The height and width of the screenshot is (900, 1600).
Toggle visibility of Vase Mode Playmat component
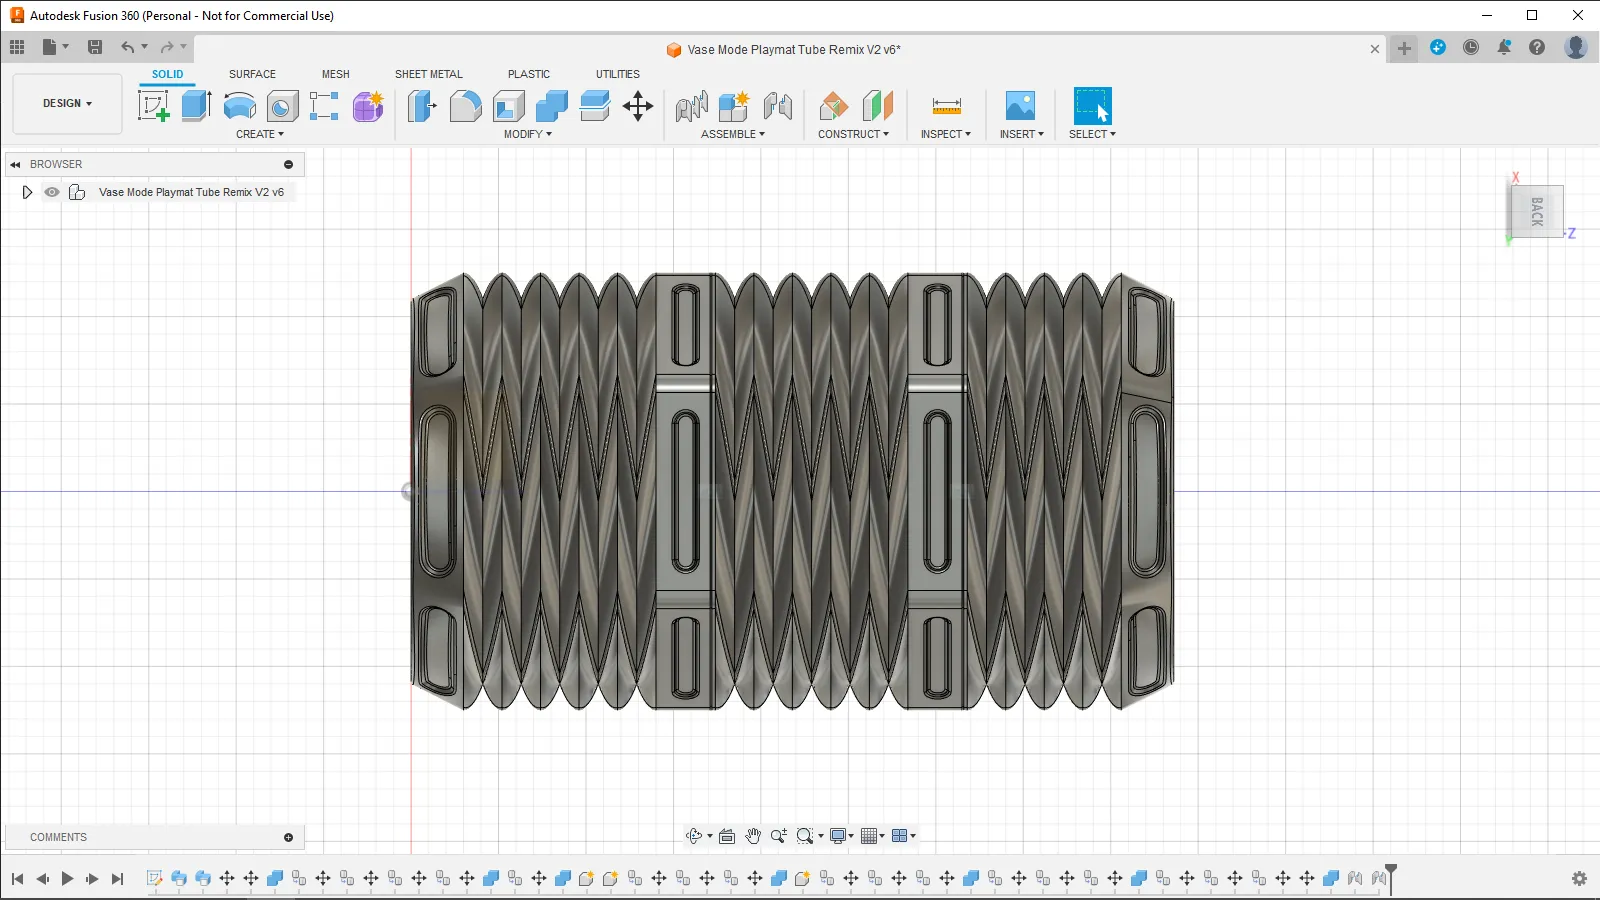coord(52,192)
